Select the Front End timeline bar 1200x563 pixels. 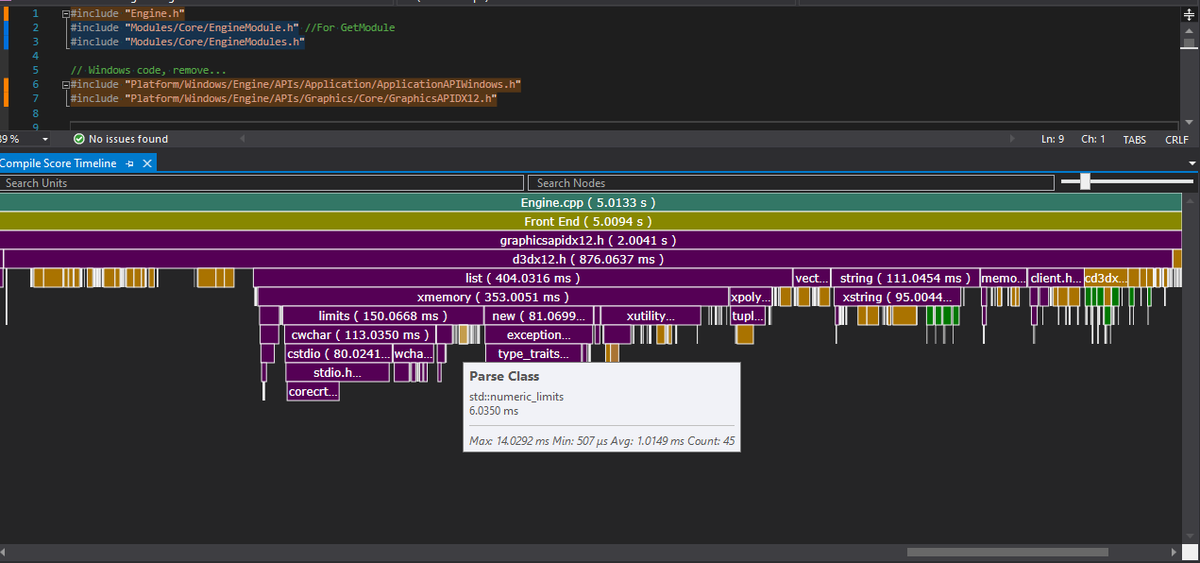pyautogui.click(x=591, y=221)
